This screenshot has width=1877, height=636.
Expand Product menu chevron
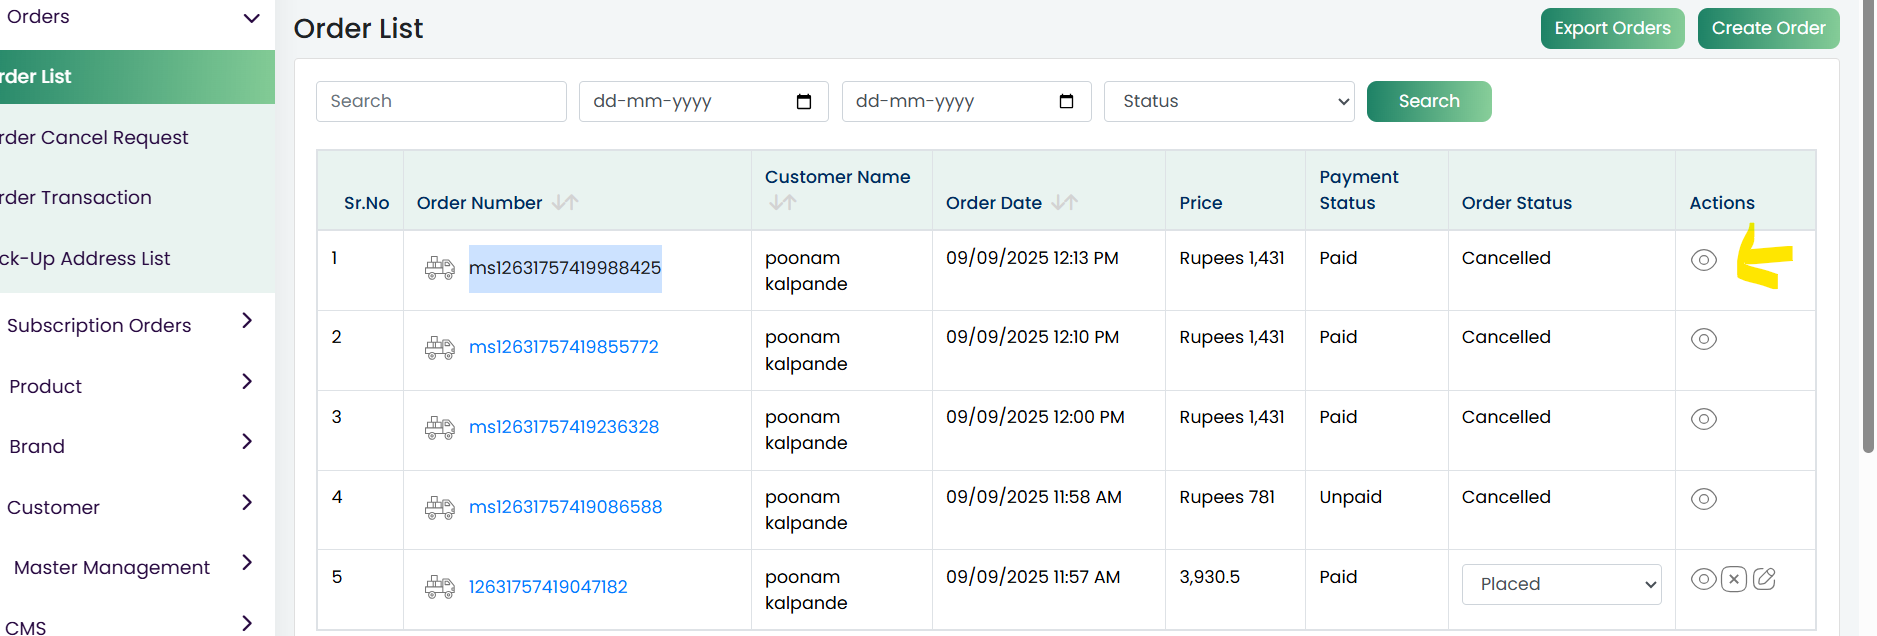(247, 381)
